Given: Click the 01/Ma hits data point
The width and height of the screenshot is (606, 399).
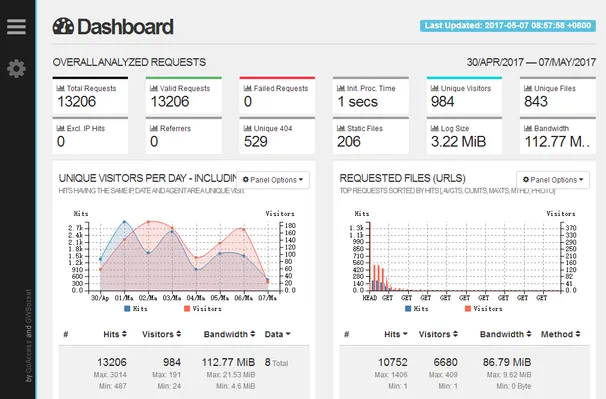Looking at the screenshot, I should coord(124,222).
